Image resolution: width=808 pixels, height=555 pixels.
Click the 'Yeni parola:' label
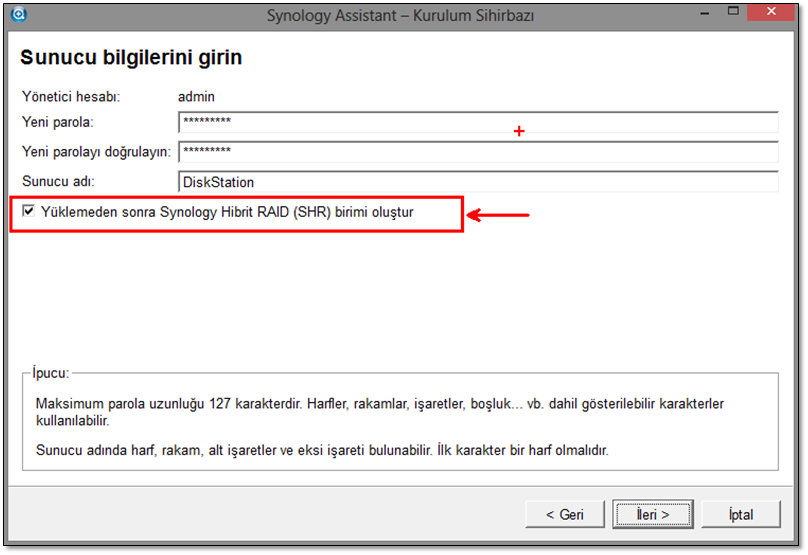pos(58,123)
